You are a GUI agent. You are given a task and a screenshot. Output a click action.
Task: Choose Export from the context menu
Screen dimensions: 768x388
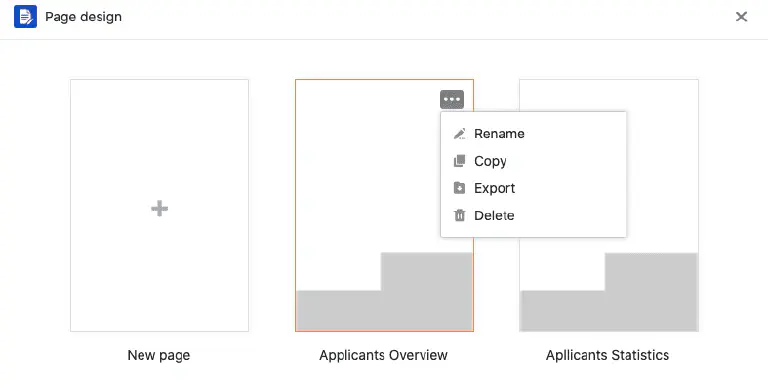pos(533,188)
